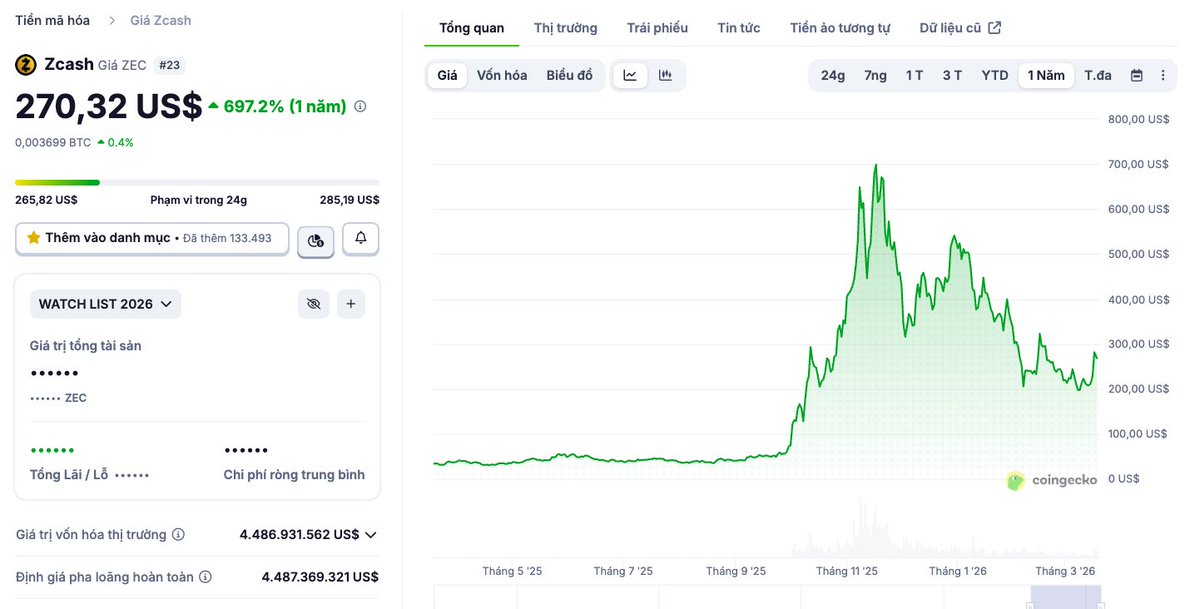The width and height of the screenshot is (1200, 609).
Task: Click the star icon in Thêm vào danh mục
Action: pyautogui.click(x=34, y=238)
